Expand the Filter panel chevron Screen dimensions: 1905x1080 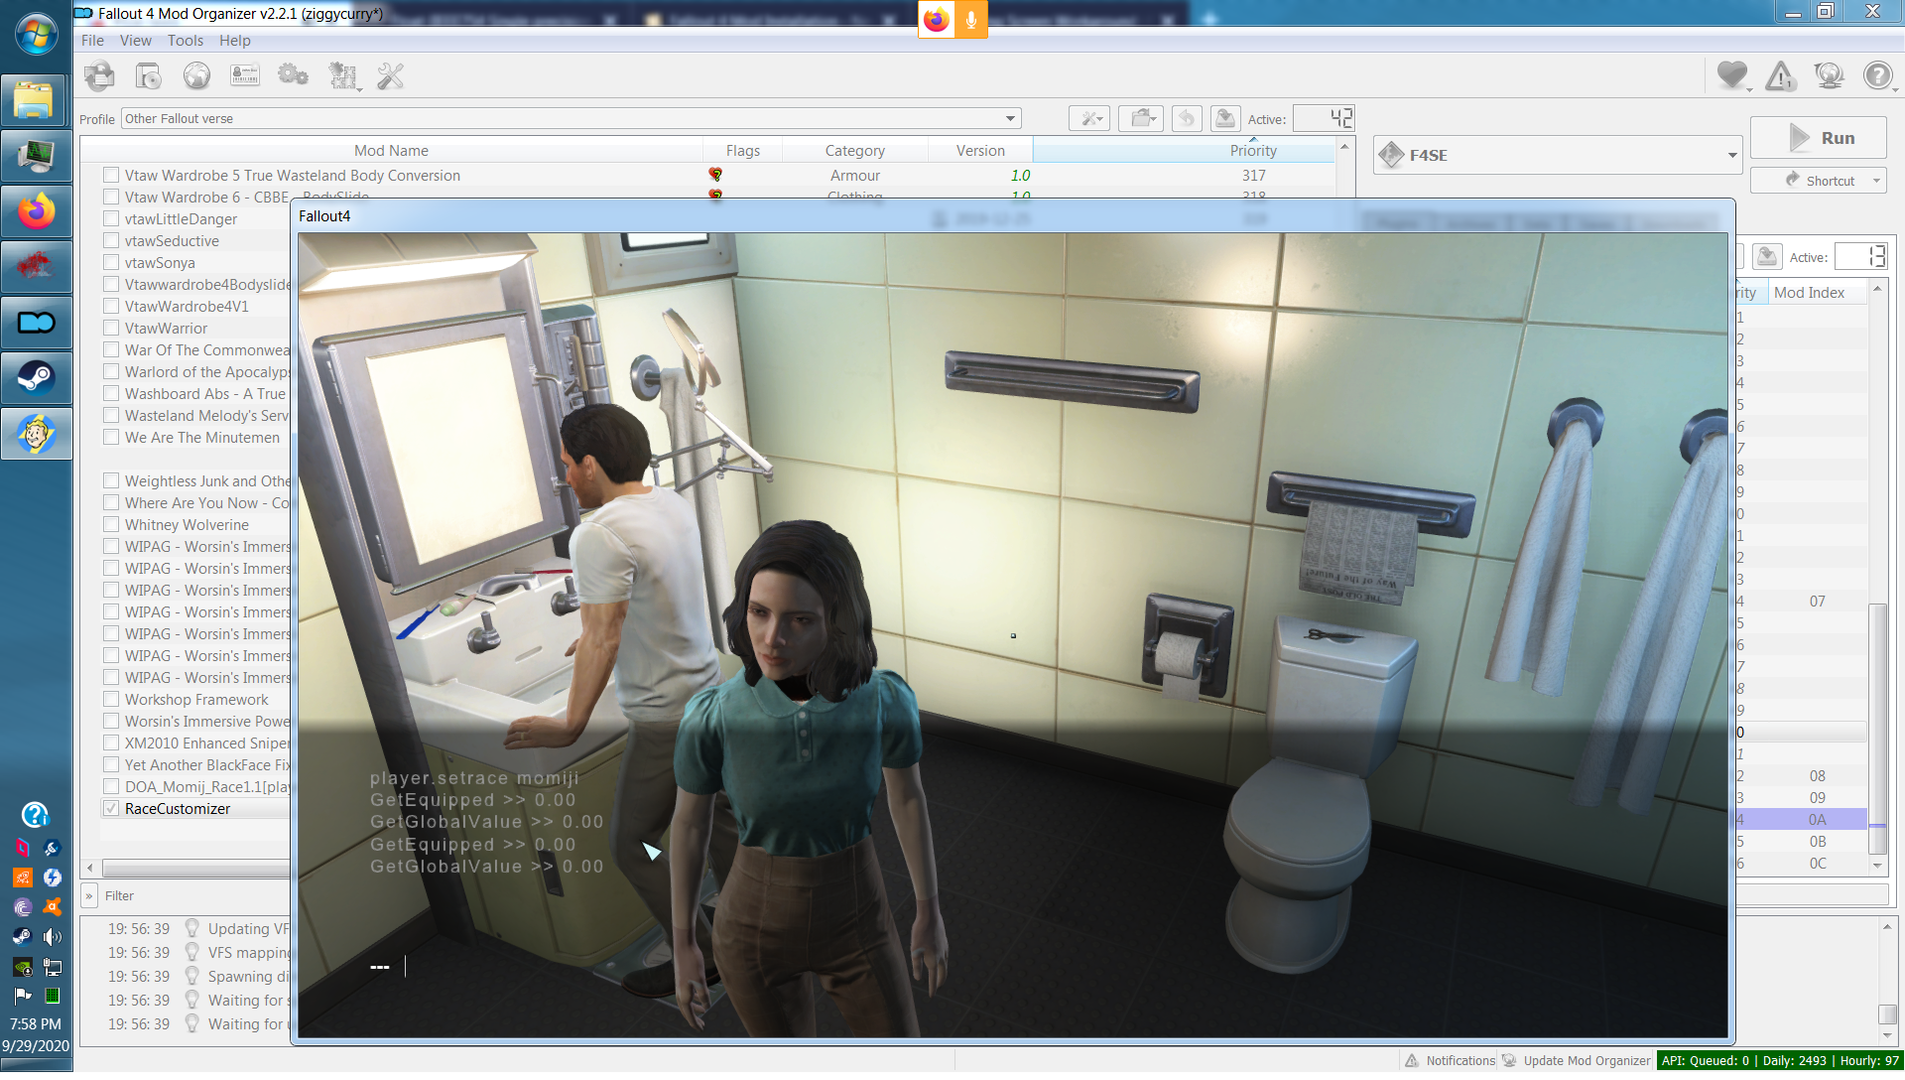tap(89, 896)
